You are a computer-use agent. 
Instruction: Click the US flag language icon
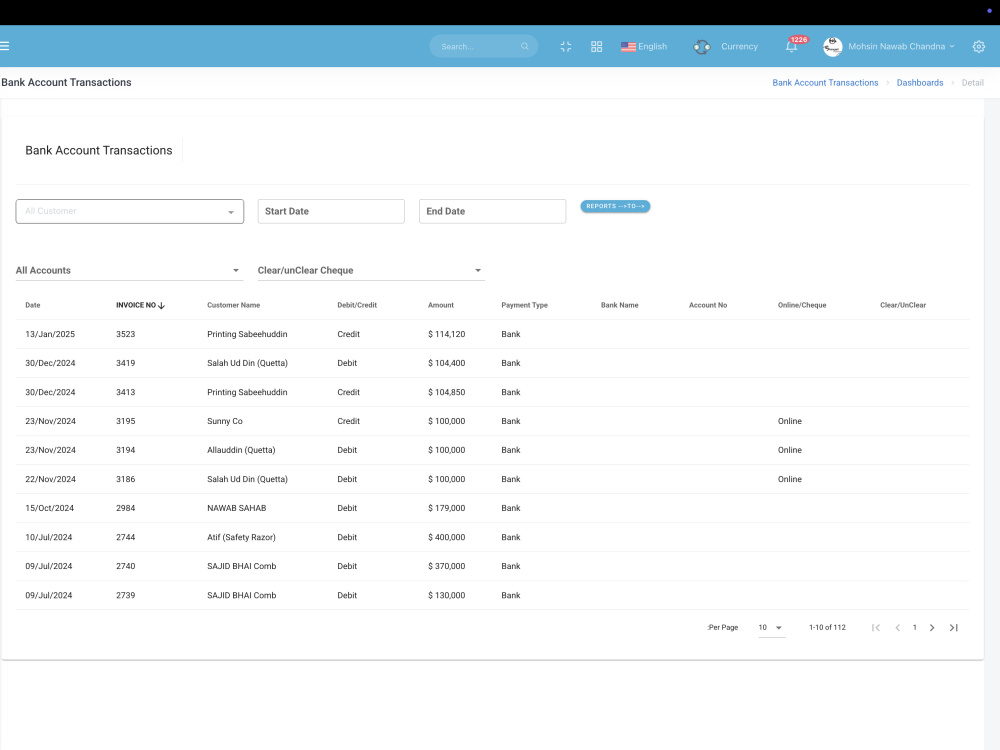pyautogui.click(x=628, y=47)
